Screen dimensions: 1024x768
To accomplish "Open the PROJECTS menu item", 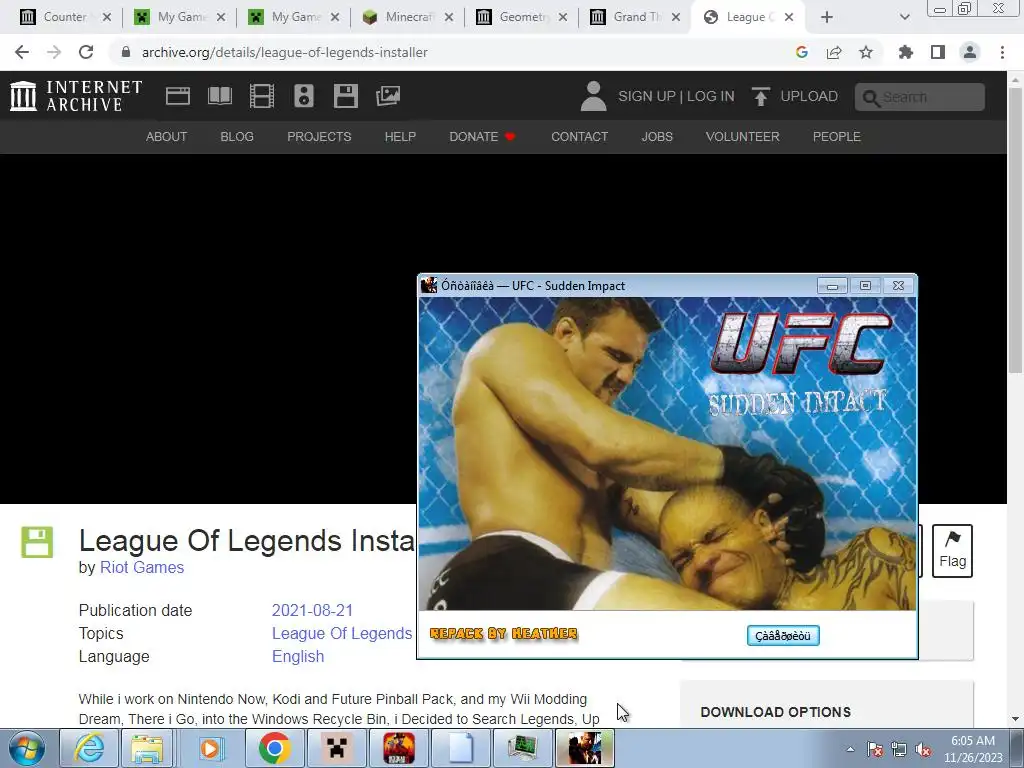I will click(x=319, y=136).
